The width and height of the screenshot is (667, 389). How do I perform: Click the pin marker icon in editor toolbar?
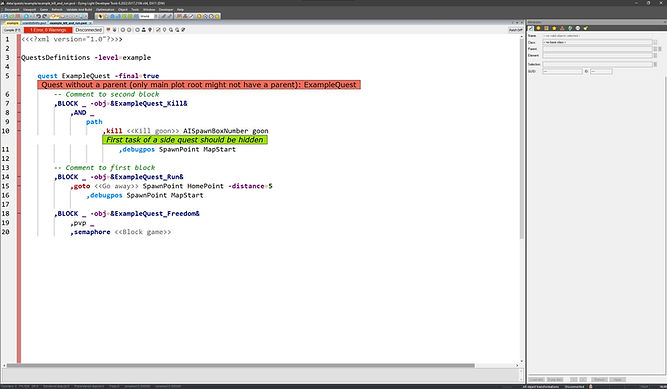[165, 30]
